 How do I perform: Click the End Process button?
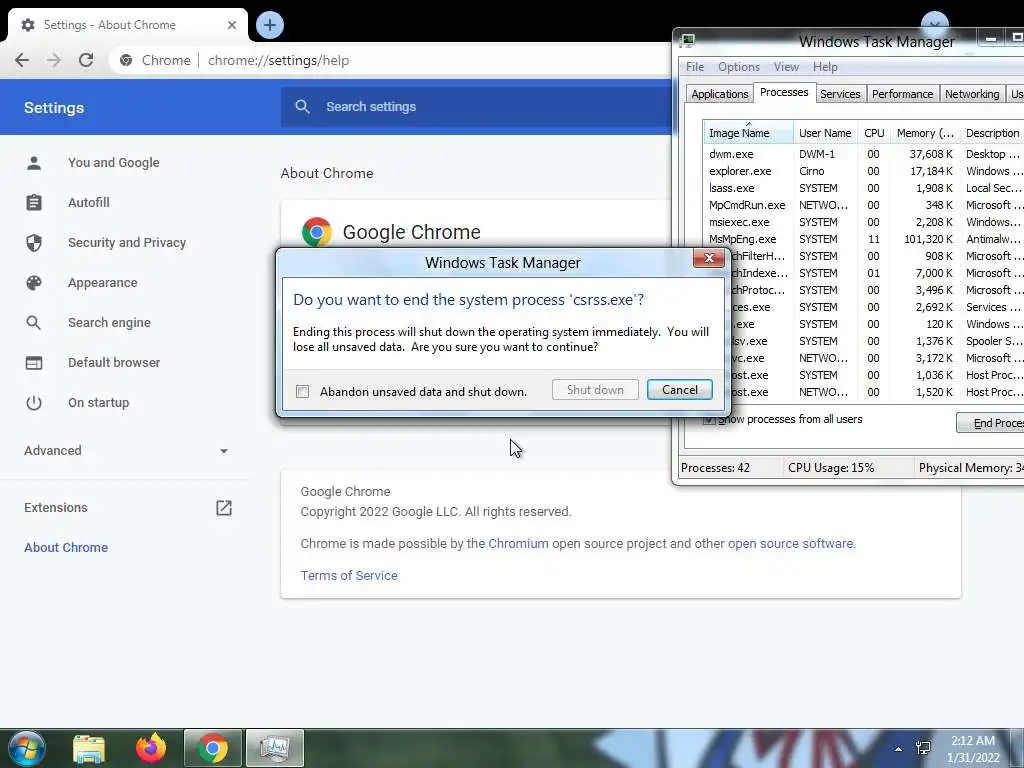[x=991, y=423]
